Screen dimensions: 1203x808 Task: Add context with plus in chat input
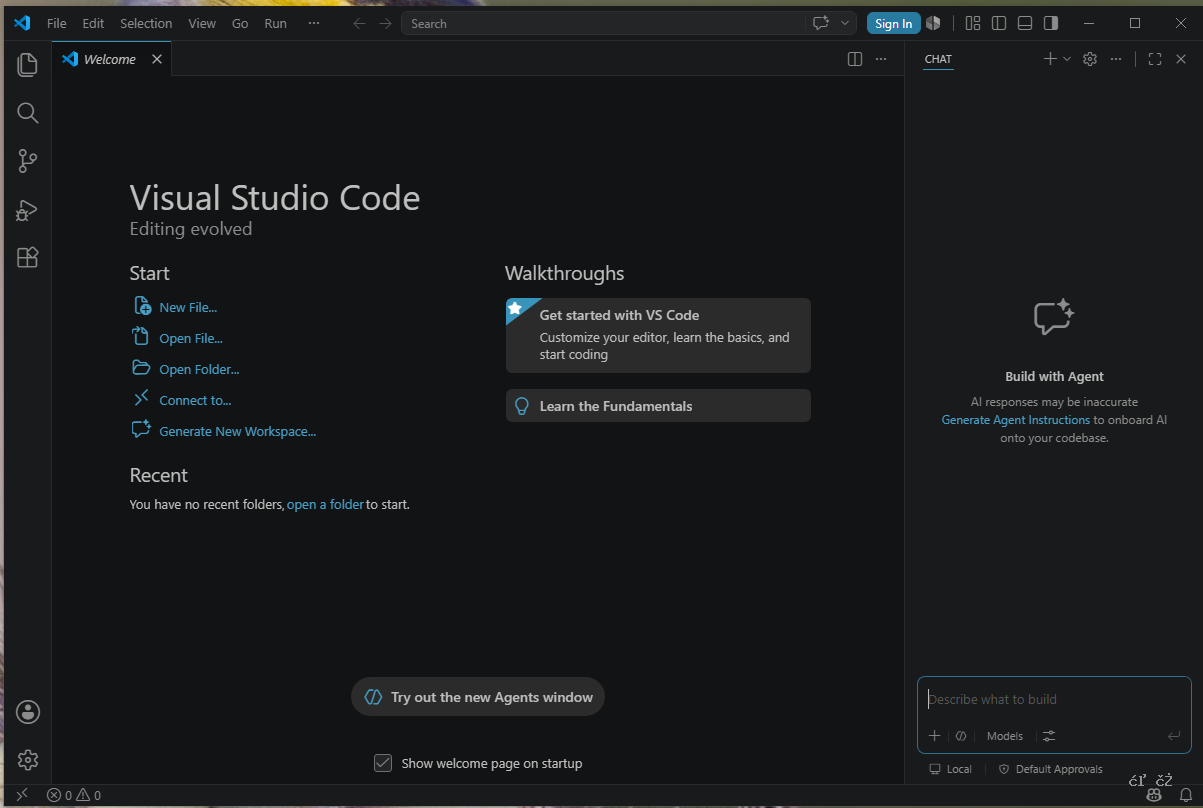click(934, 736)
